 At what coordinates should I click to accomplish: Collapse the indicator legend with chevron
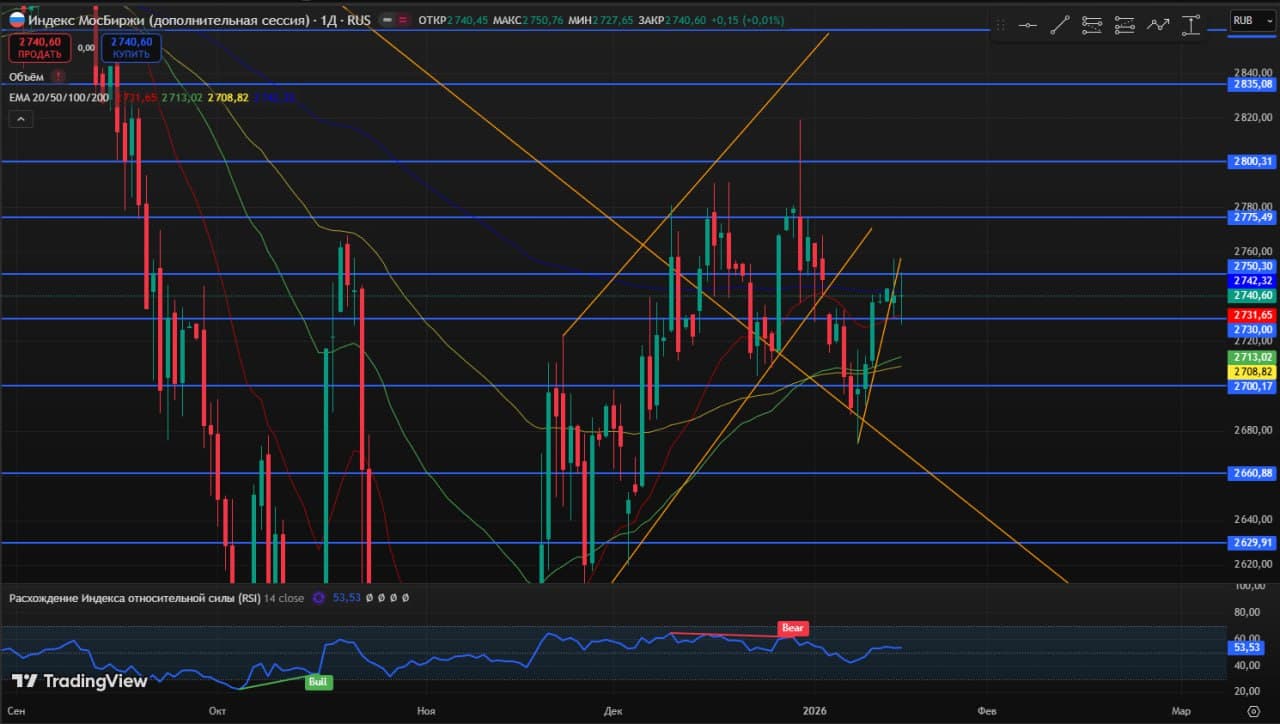click(x=21, y=119)
